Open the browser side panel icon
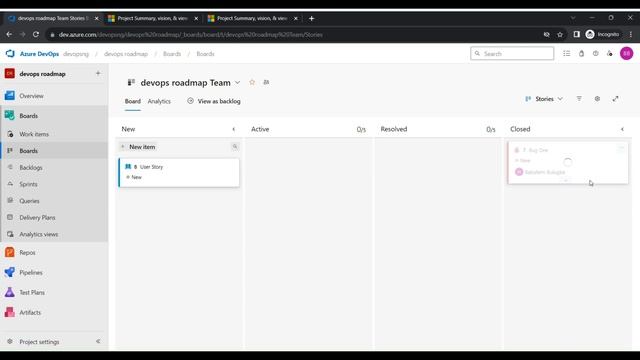The image size is (640, 360). pyautogui.click(x=576, y=35)
